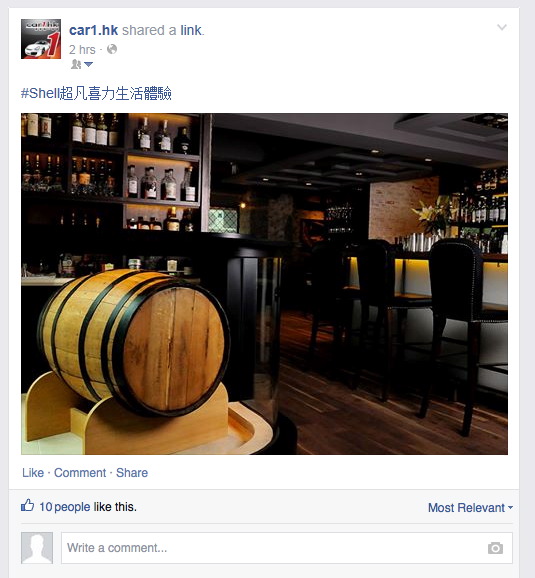Click the thumbs-up likes icon
Screen dimensions: 535x578
click(28, 505)
